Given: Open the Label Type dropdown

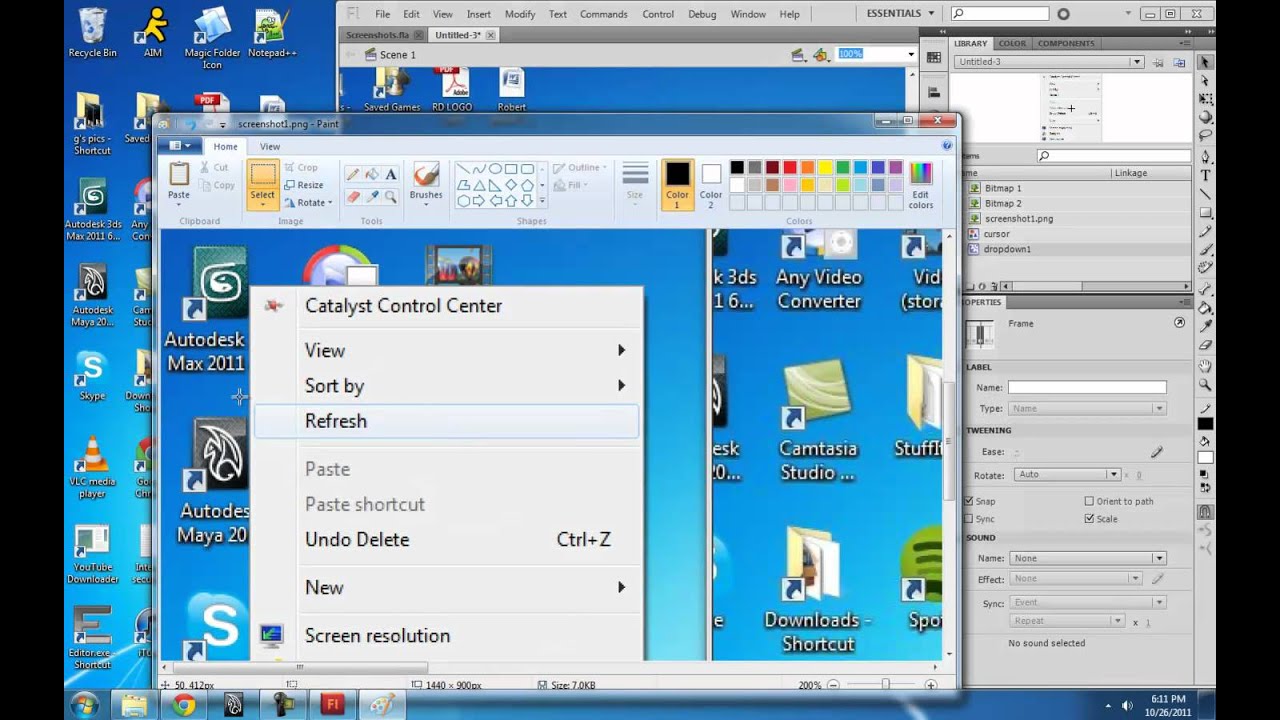Looking at the screenshot, I should point(1087,408).
